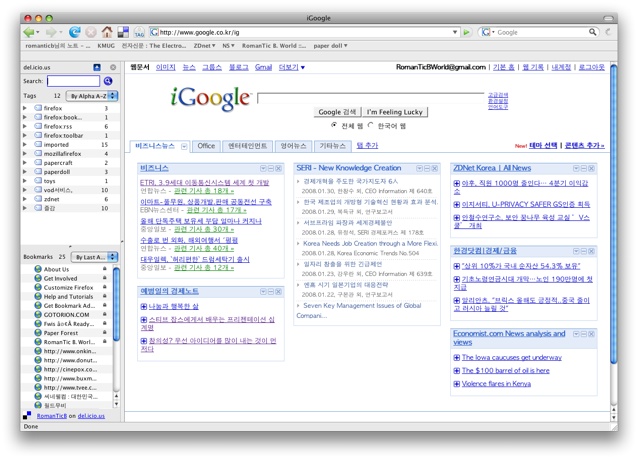638x459 pixels.
Task: Click the 탭 추가 link
Action: 367,145
